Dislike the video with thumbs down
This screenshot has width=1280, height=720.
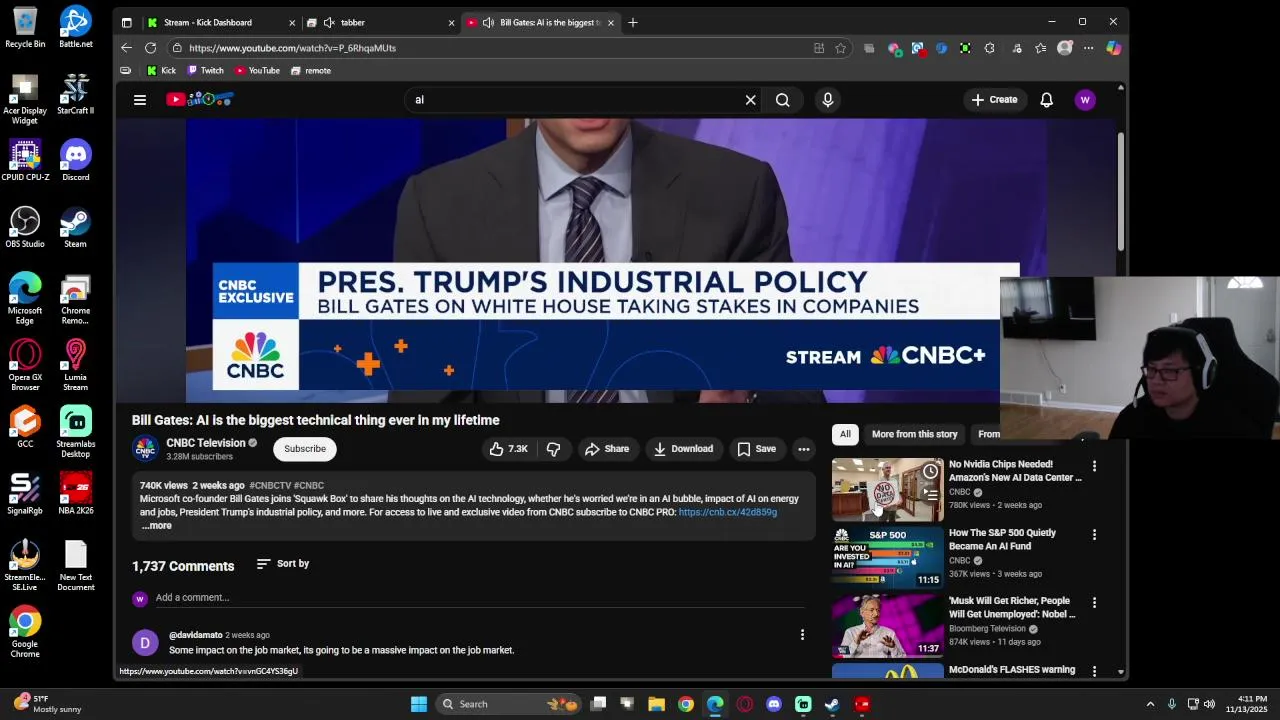pyautogui.click(x=553, y=449)
